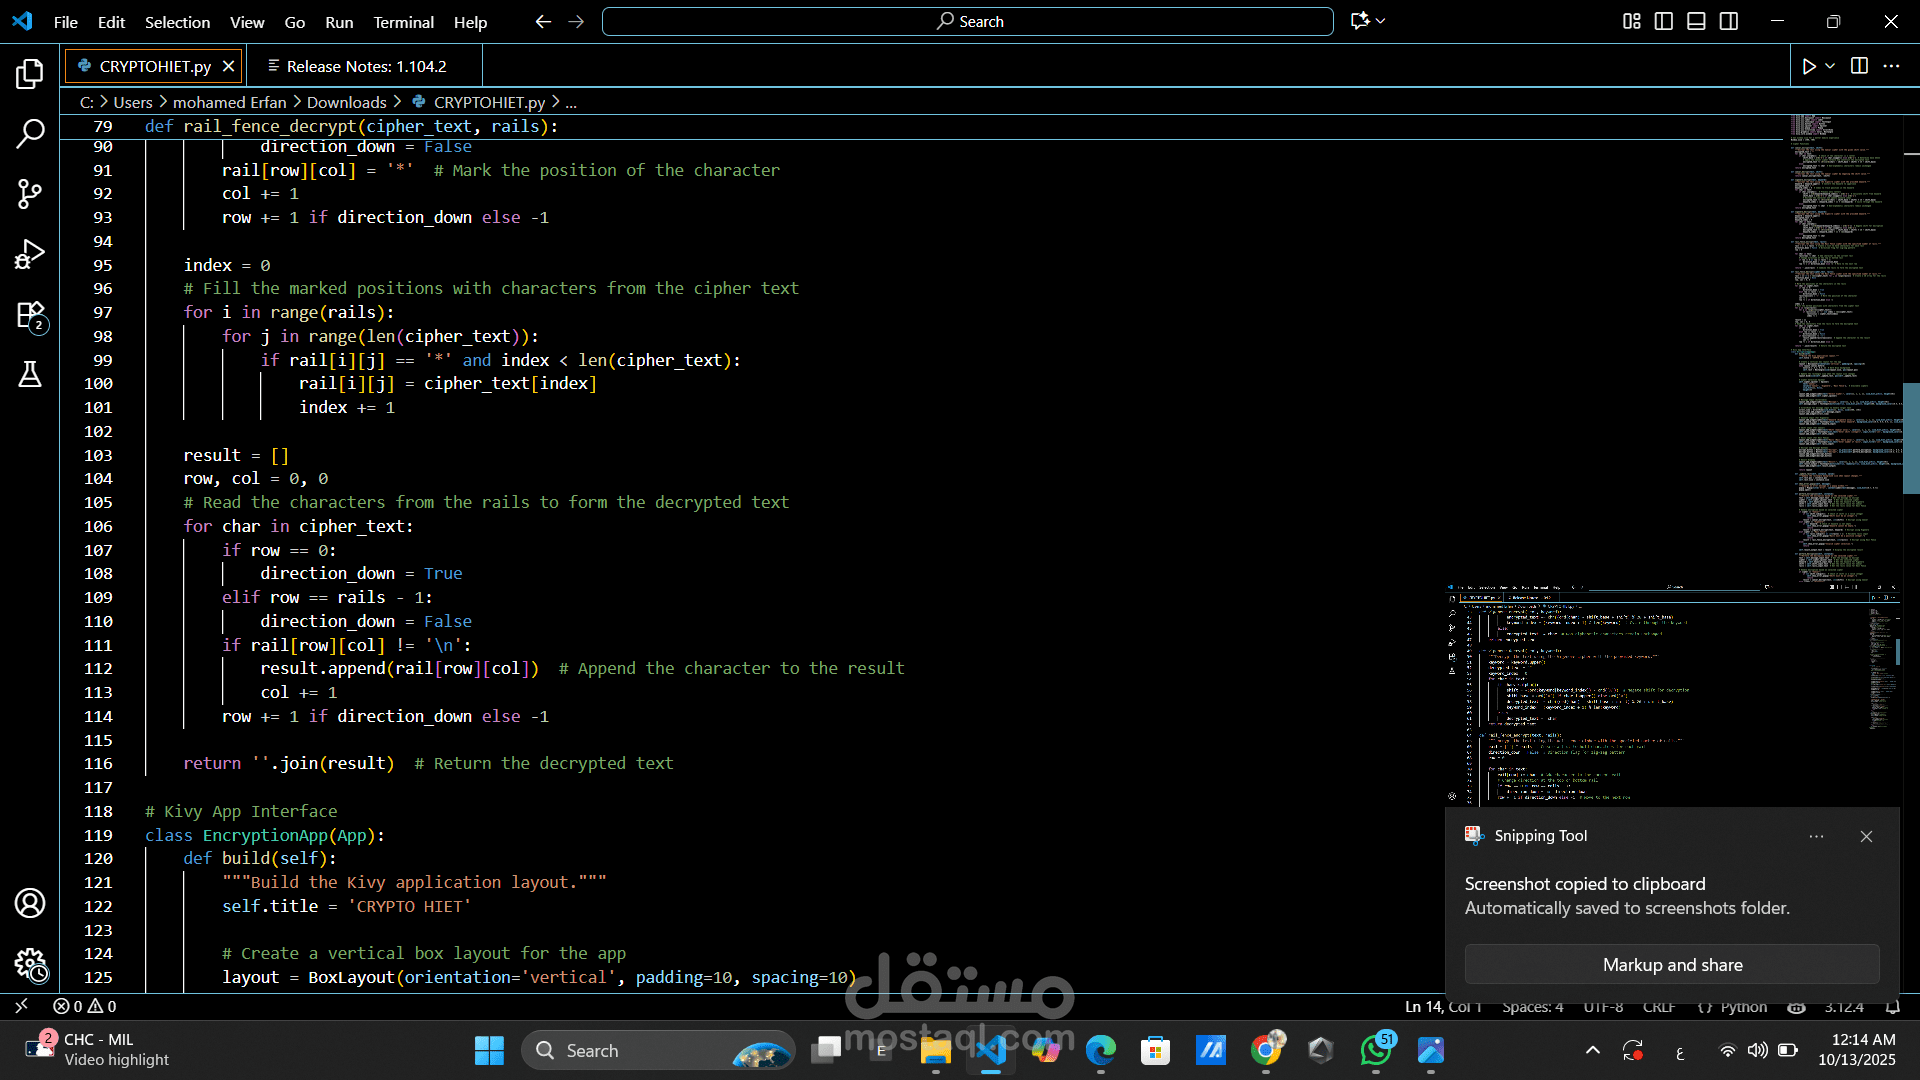Open the mohamed Erfan breadcrumb folder
This screenshot has height=1080, width=1920.
[x=229, y=102]
